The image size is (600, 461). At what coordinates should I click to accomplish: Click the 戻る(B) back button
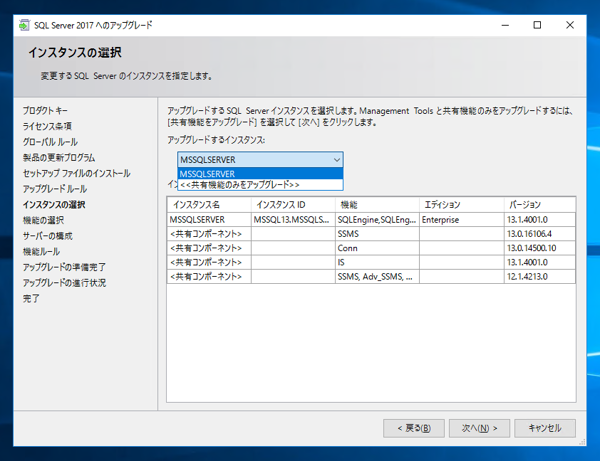[414, 428]
